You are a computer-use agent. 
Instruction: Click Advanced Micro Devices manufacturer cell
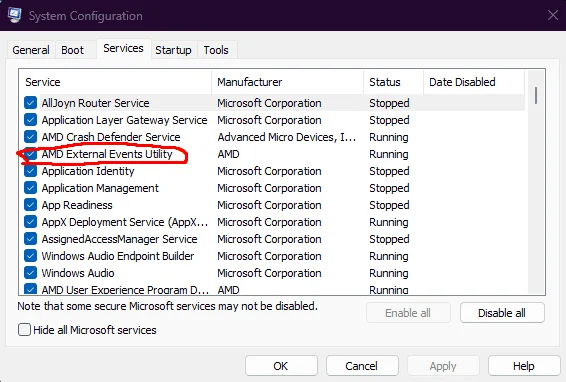[x=287, y=137]
